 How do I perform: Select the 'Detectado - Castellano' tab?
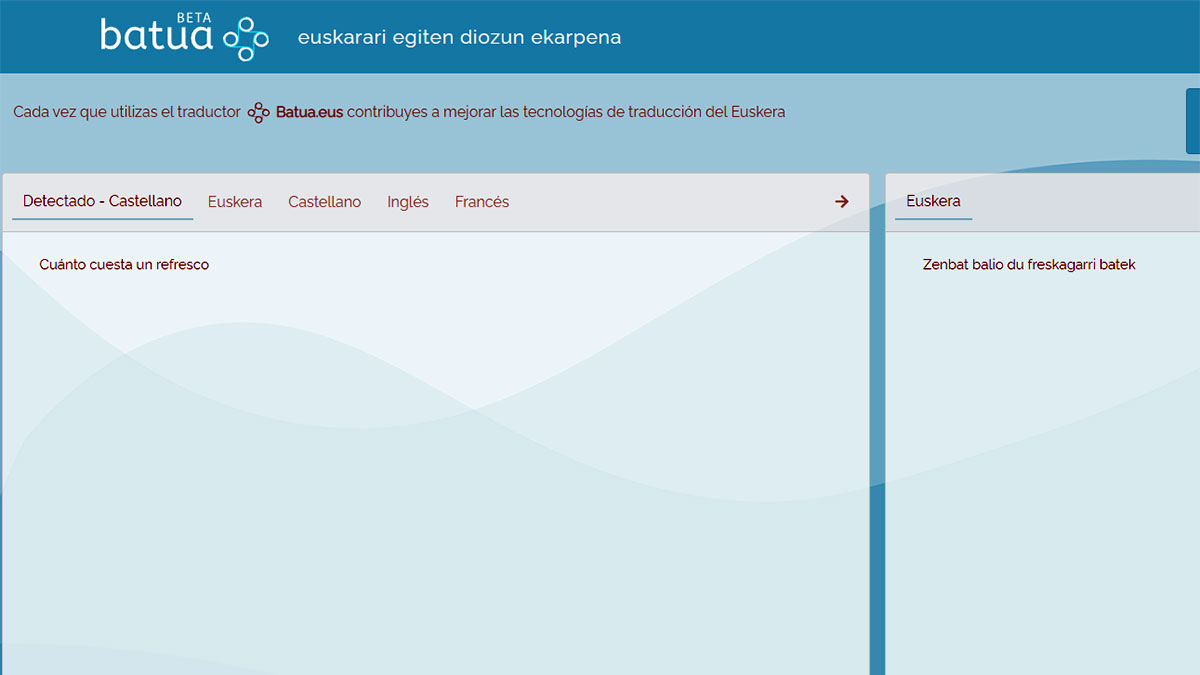pos(102,201)
